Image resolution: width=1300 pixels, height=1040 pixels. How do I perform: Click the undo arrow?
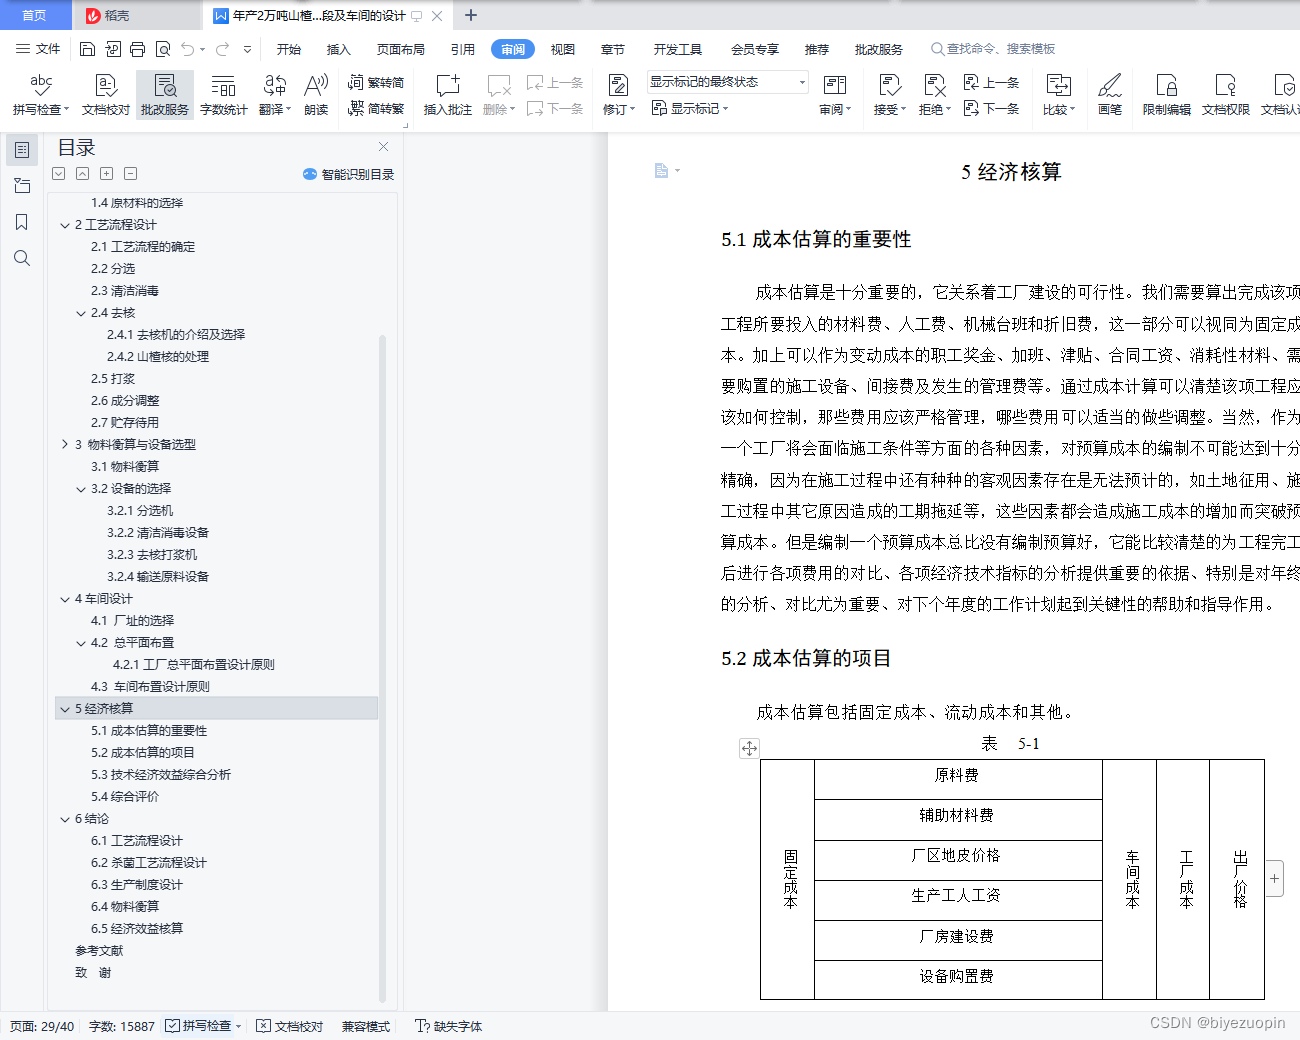[x=187, y=49]
